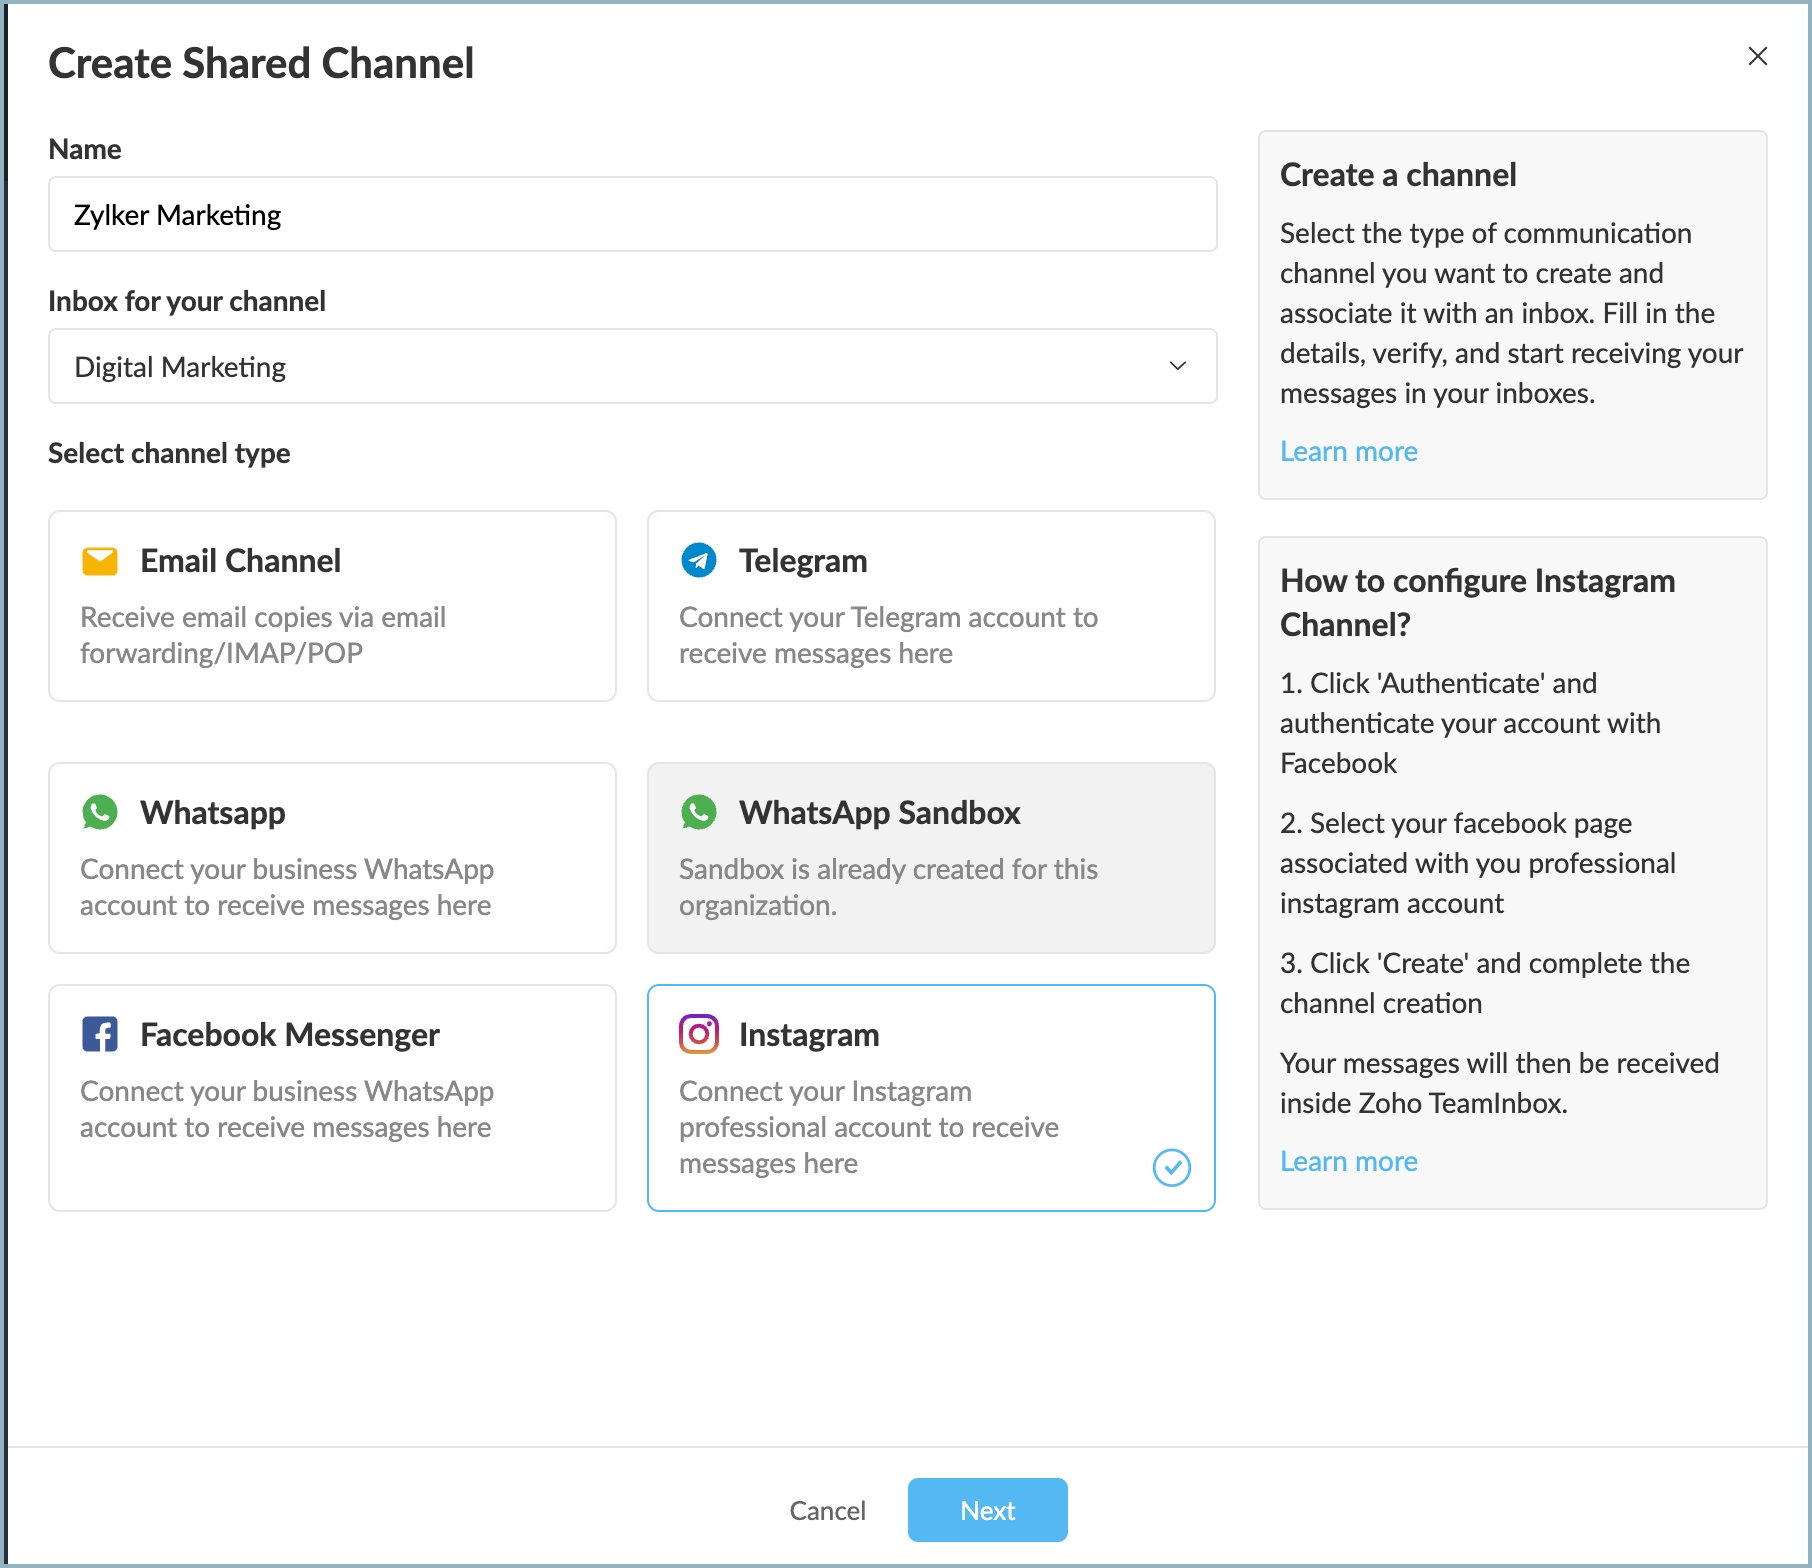Click the blue Telegram paper-plane icon
Image resolution: width=1812 pixels, height=1568 pixels.
coord(698,561)
